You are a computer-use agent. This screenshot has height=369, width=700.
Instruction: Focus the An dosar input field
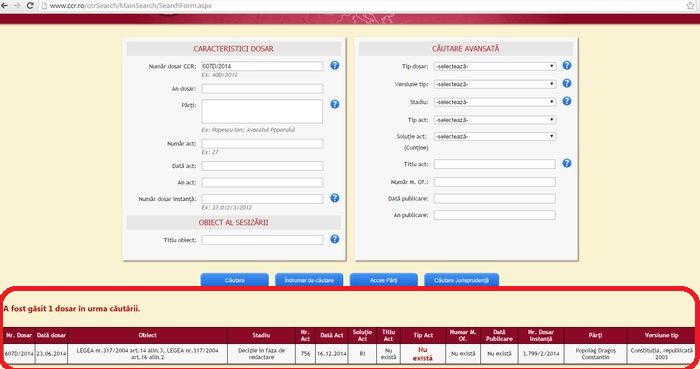coord(262,89)
